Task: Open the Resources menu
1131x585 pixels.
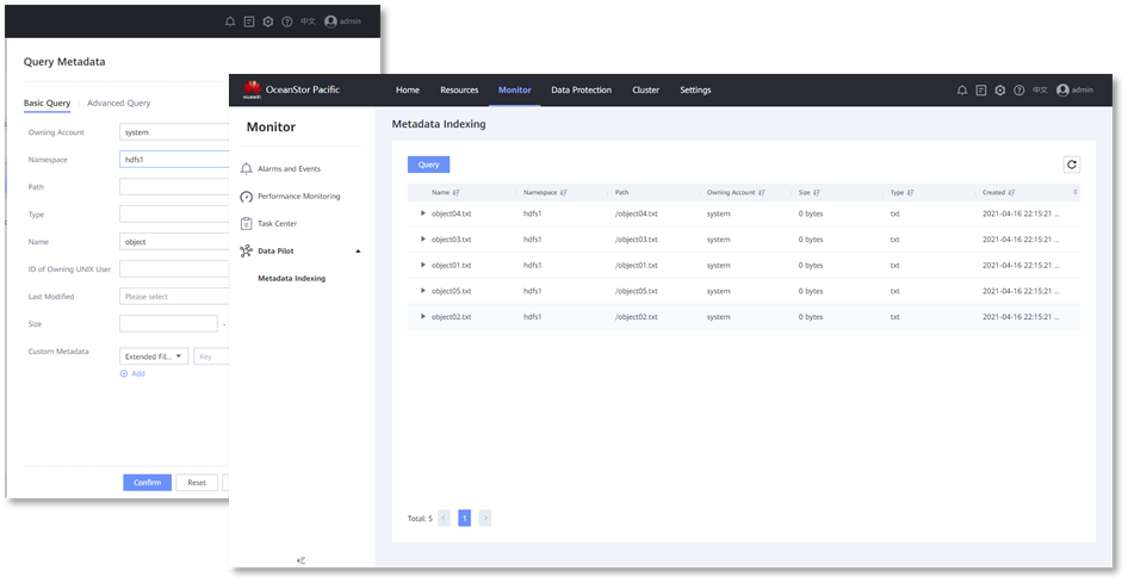Action: (459, 90)
